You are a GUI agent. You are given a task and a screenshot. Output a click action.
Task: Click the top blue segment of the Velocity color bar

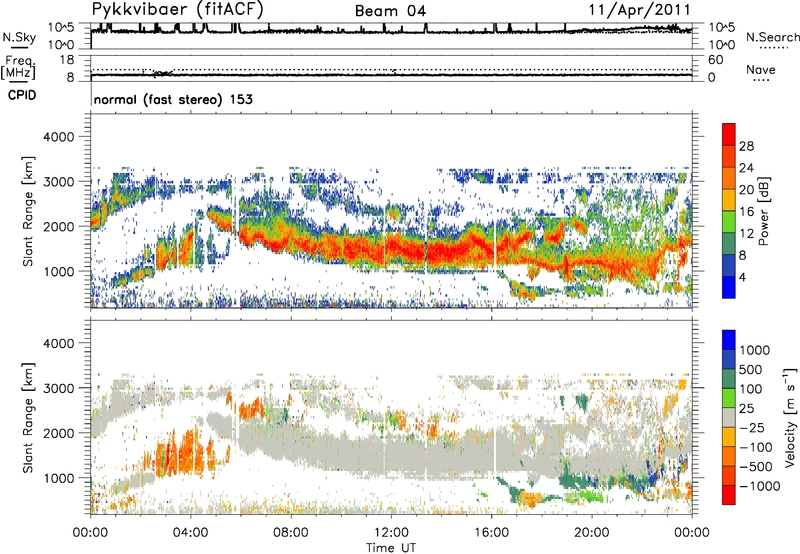click(x=729, y=340)
